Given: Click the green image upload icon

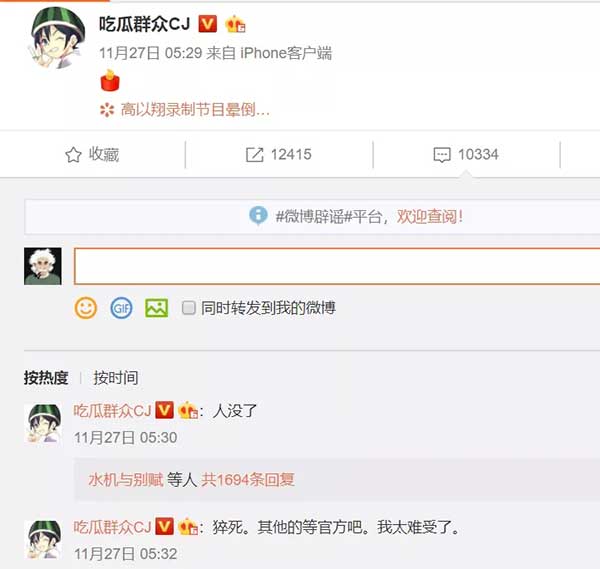Looking at the screenshot, I should [157, 308].
